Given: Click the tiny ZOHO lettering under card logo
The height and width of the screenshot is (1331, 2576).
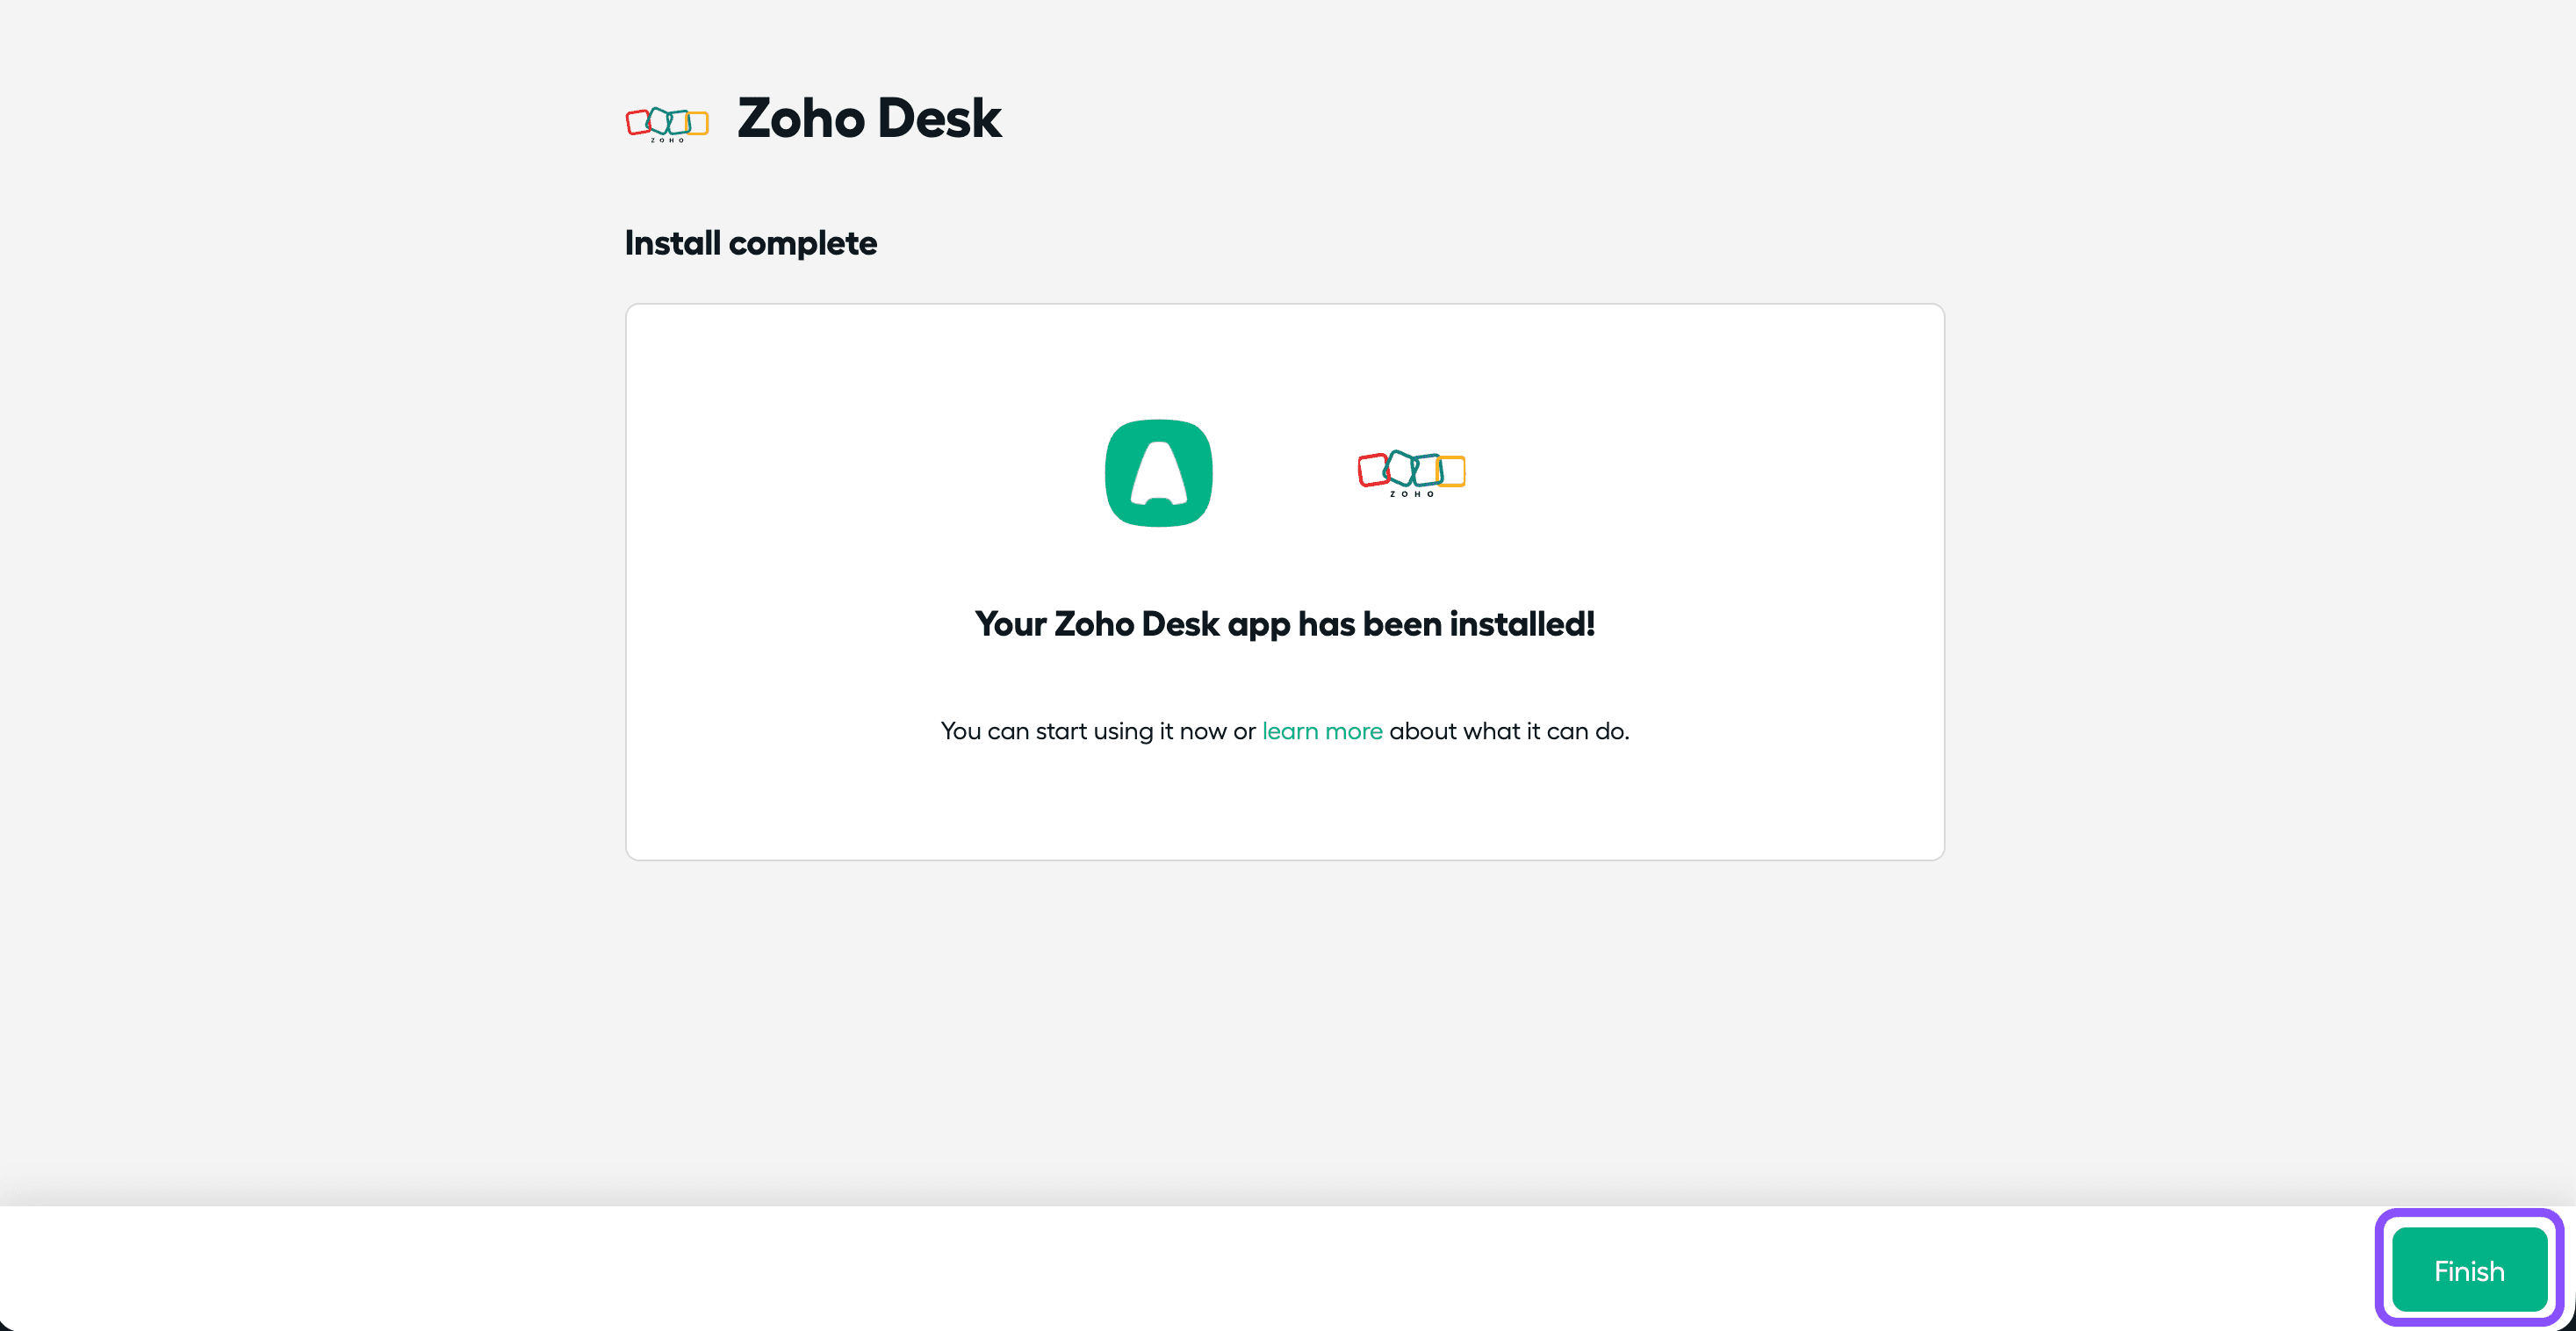Looking at the screenshot, I should [1411, 494].
